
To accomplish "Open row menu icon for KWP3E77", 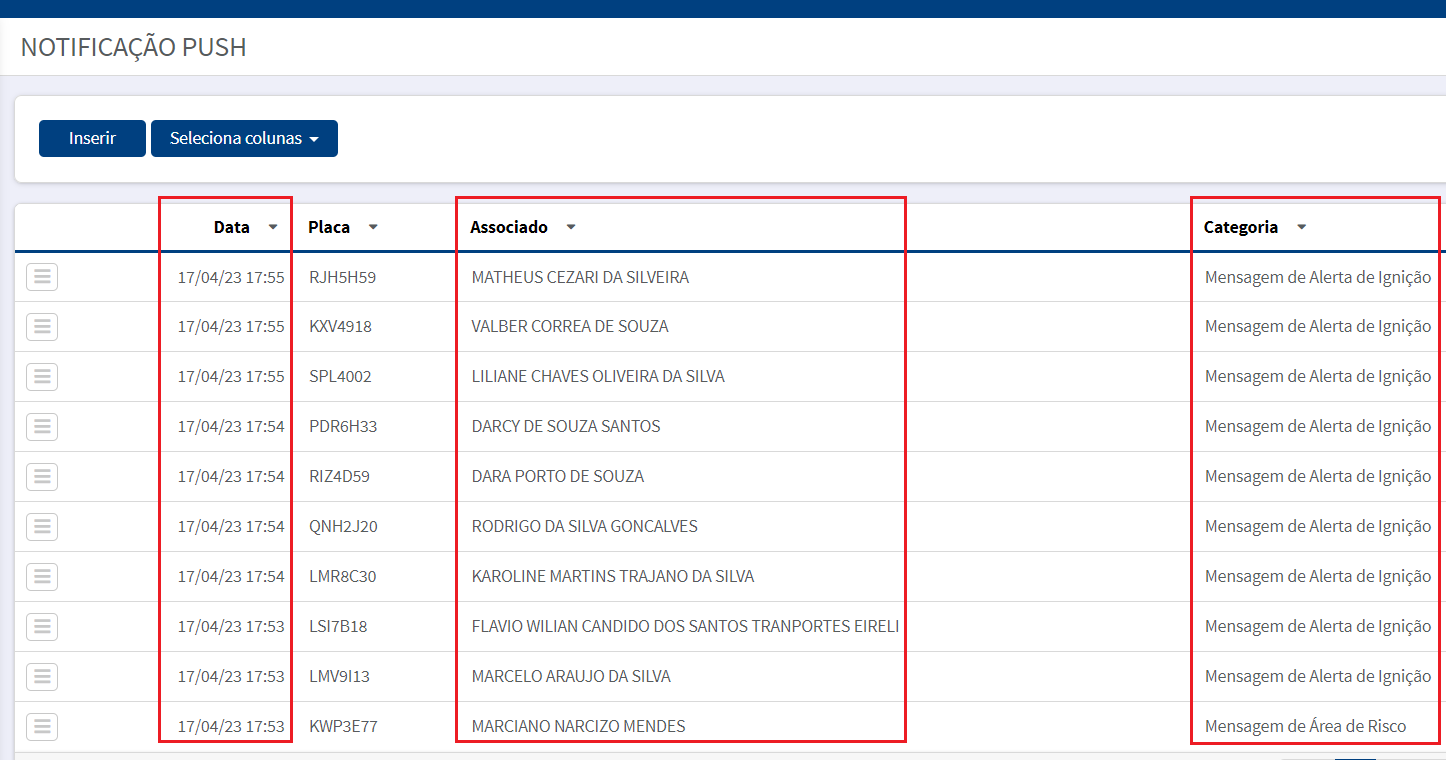I will (x=42, y=727).
